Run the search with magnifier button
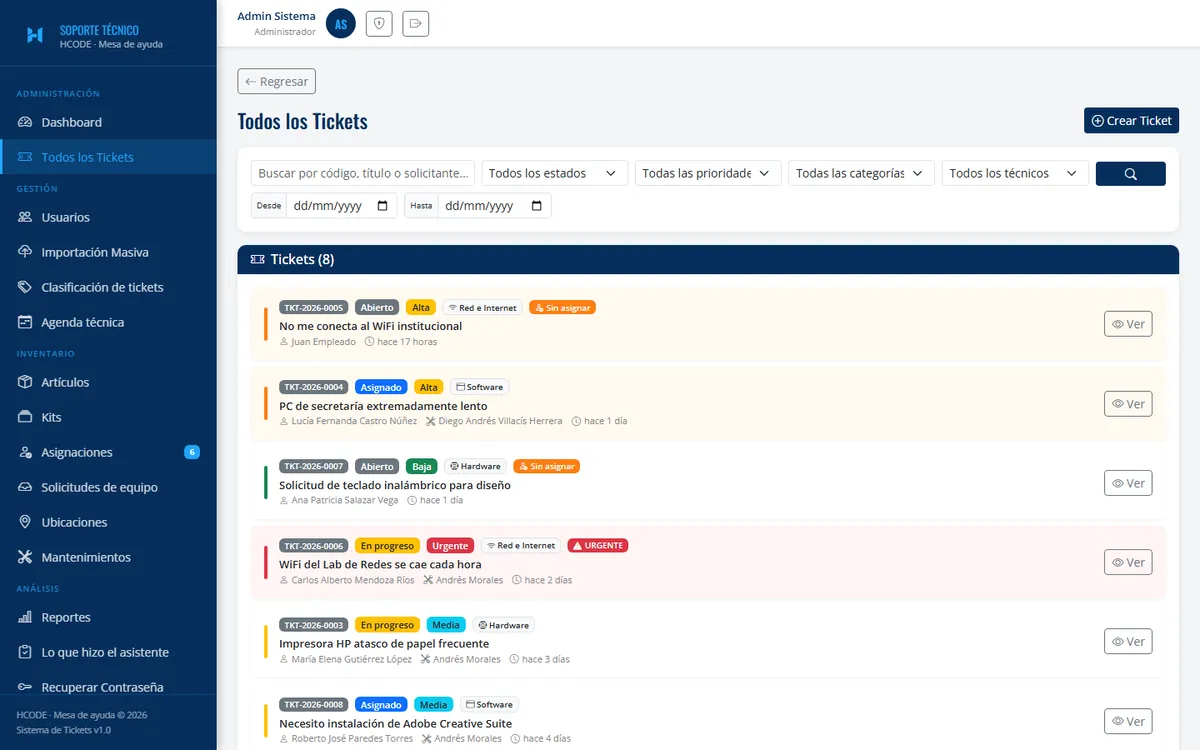Viewport: 1200px width, 750px height. pyautogui.click(x=1131, y=173)
